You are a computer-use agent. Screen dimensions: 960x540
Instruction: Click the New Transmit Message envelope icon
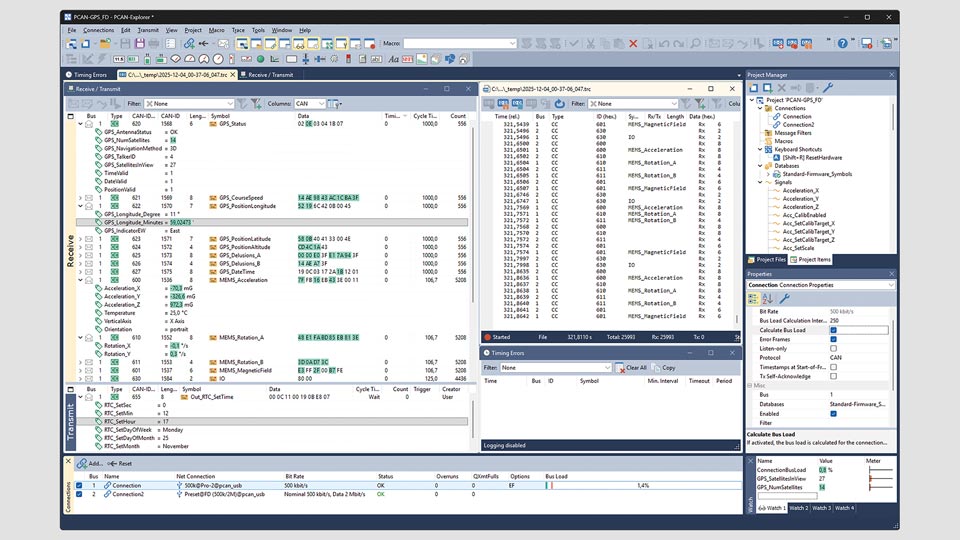click(x=222, y=43)
